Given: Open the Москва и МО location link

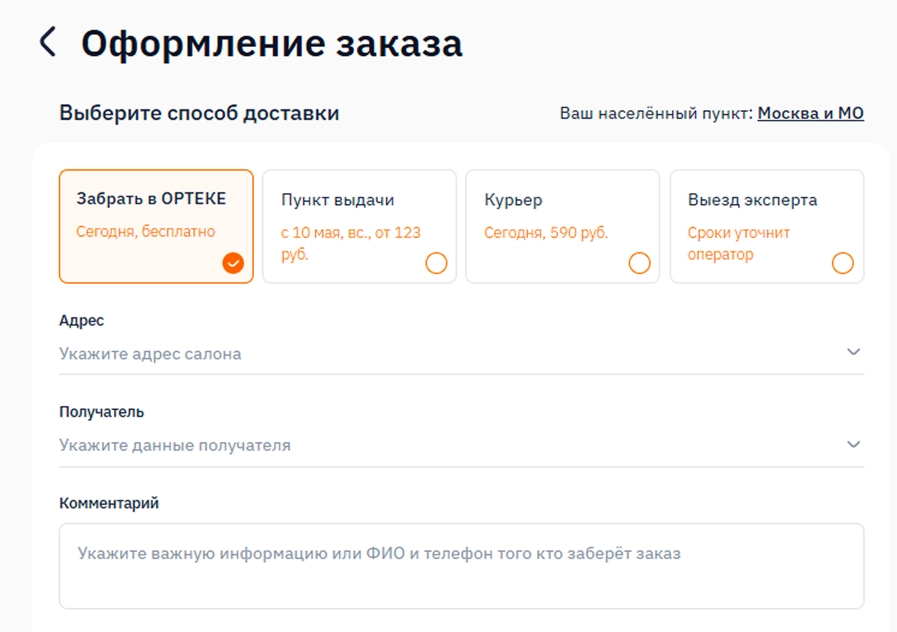Looking at the screenshot, I should pos(810,113).
